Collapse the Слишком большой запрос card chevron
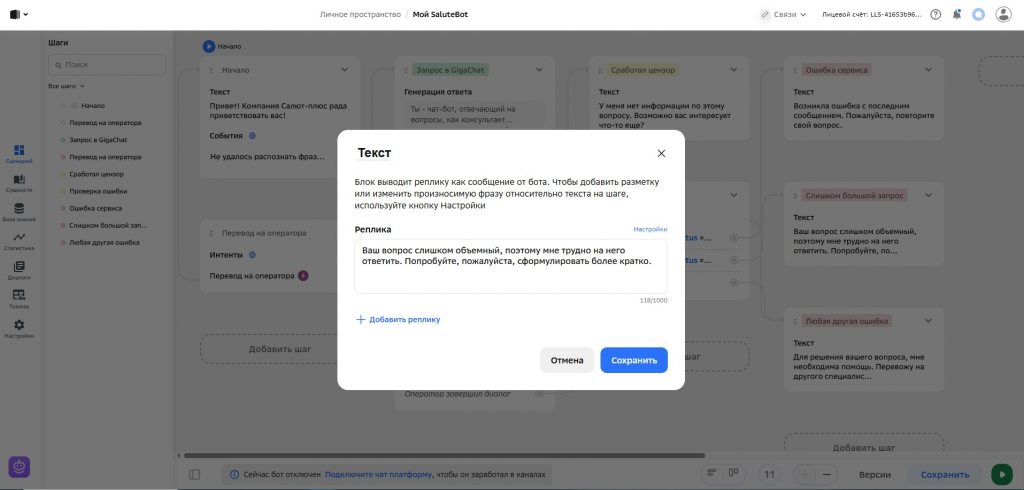Image resolution: width=1024 pixels, height=490 pixels. tap(928, 195)
